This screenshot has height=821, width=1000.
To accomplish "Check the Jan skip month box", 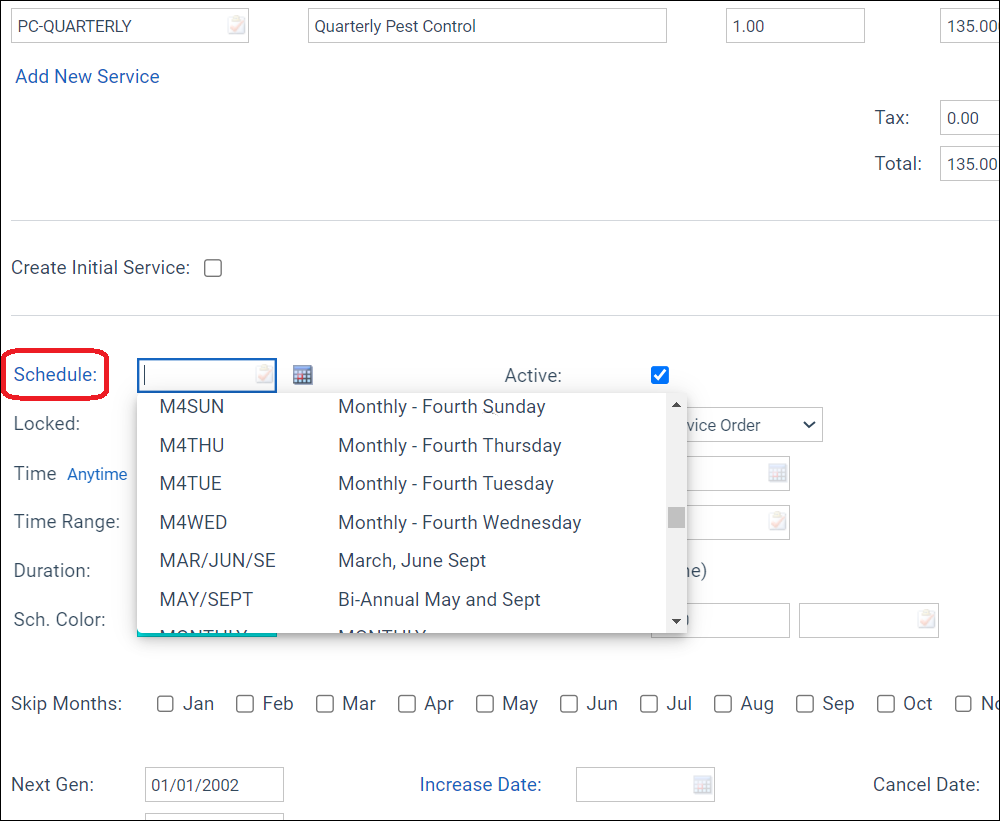I will [x=166, y=704].
